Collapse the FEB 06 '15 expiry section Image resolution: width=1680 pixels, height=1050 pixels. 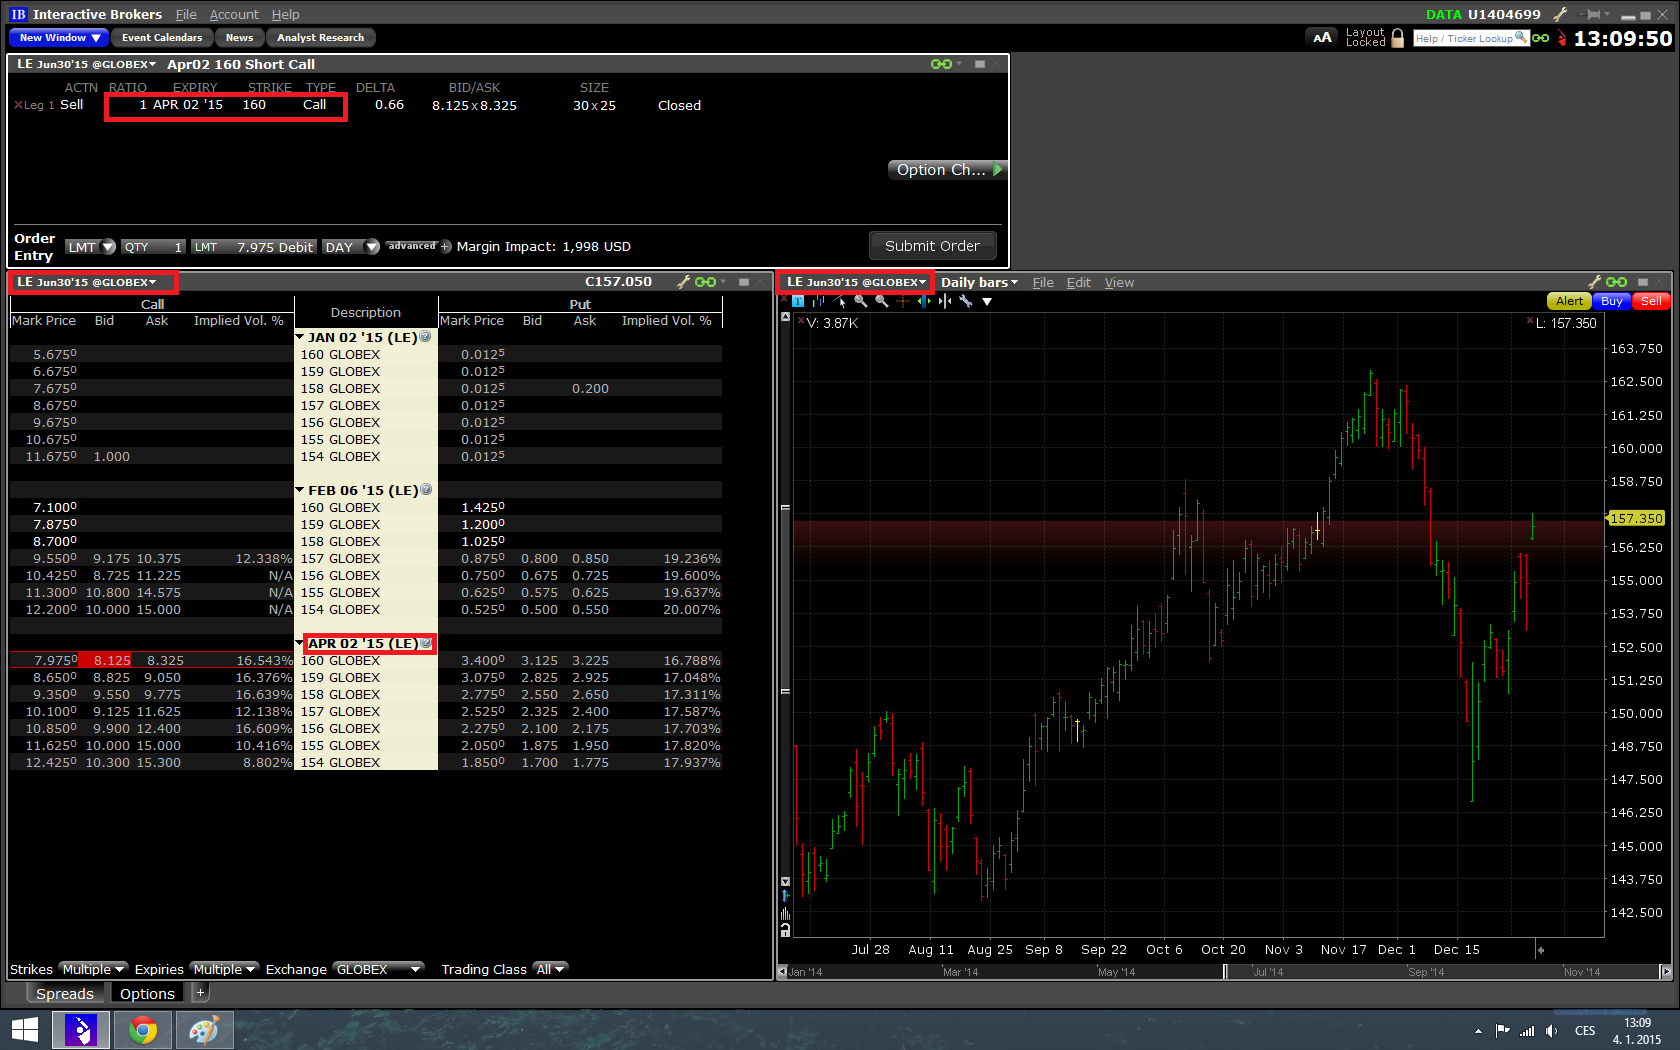pos(300,491)
